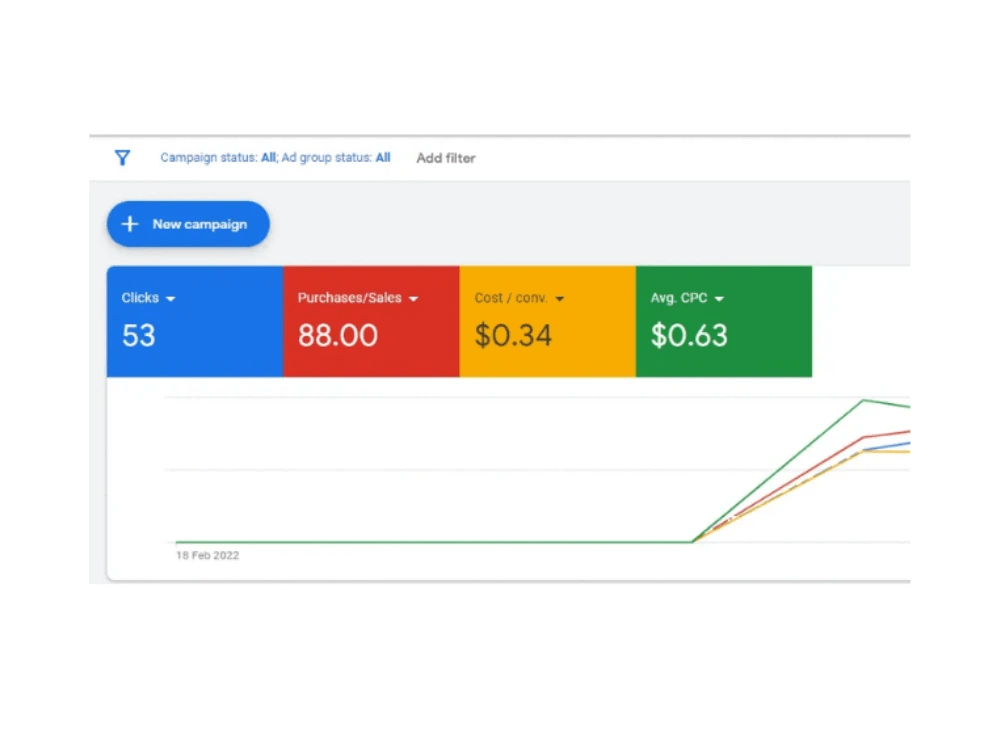Select the red scorecard value 88.00
This screenshot has height=750, width=1000.
(337, 335)
